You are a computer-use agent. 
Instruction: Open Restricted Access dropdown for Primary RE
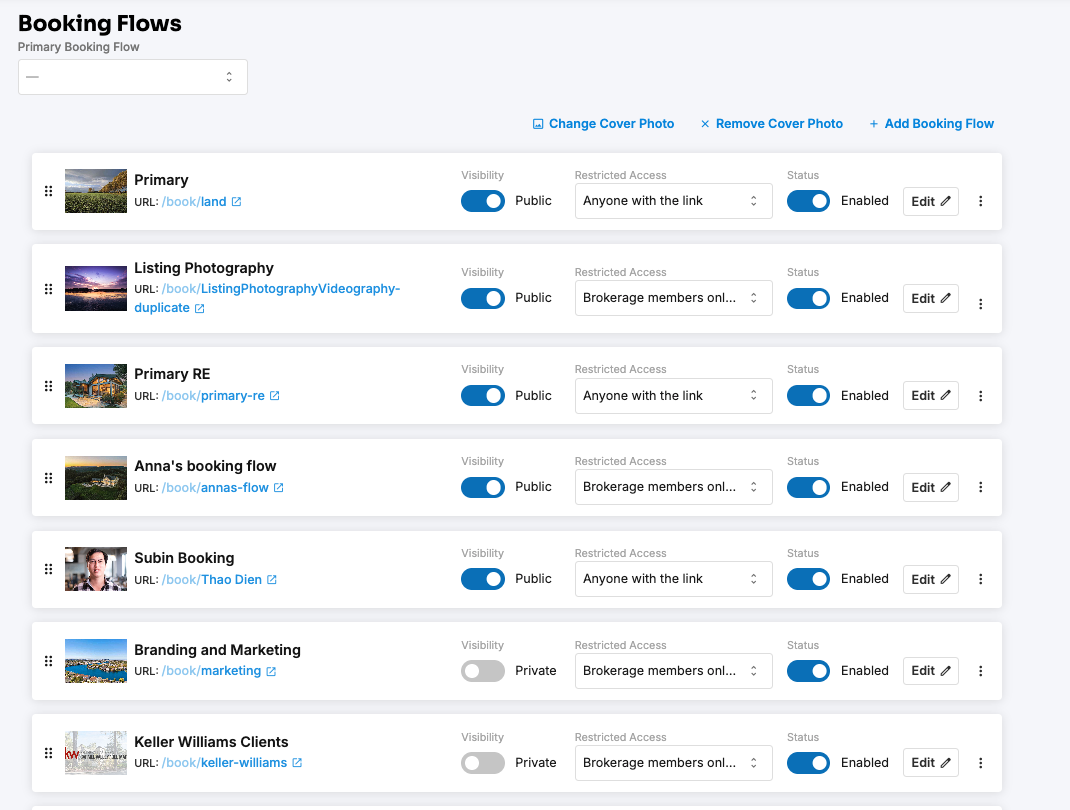pos(674,396)
